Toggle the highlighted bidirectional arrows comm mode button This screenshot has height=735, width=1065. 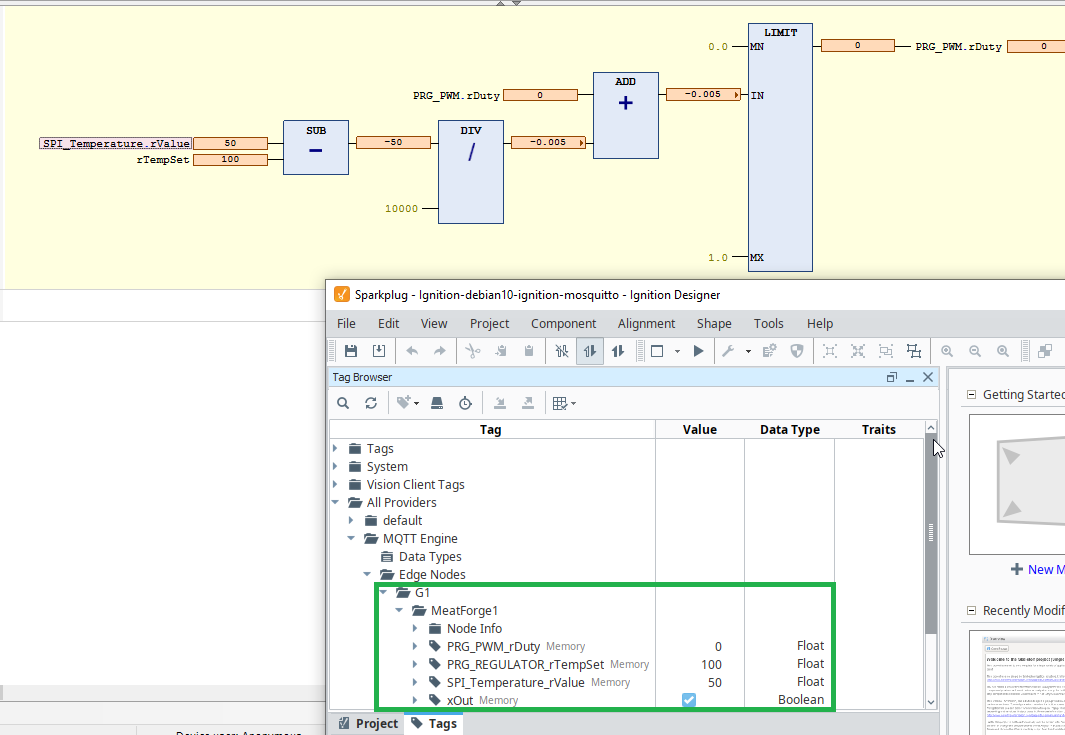590,351
